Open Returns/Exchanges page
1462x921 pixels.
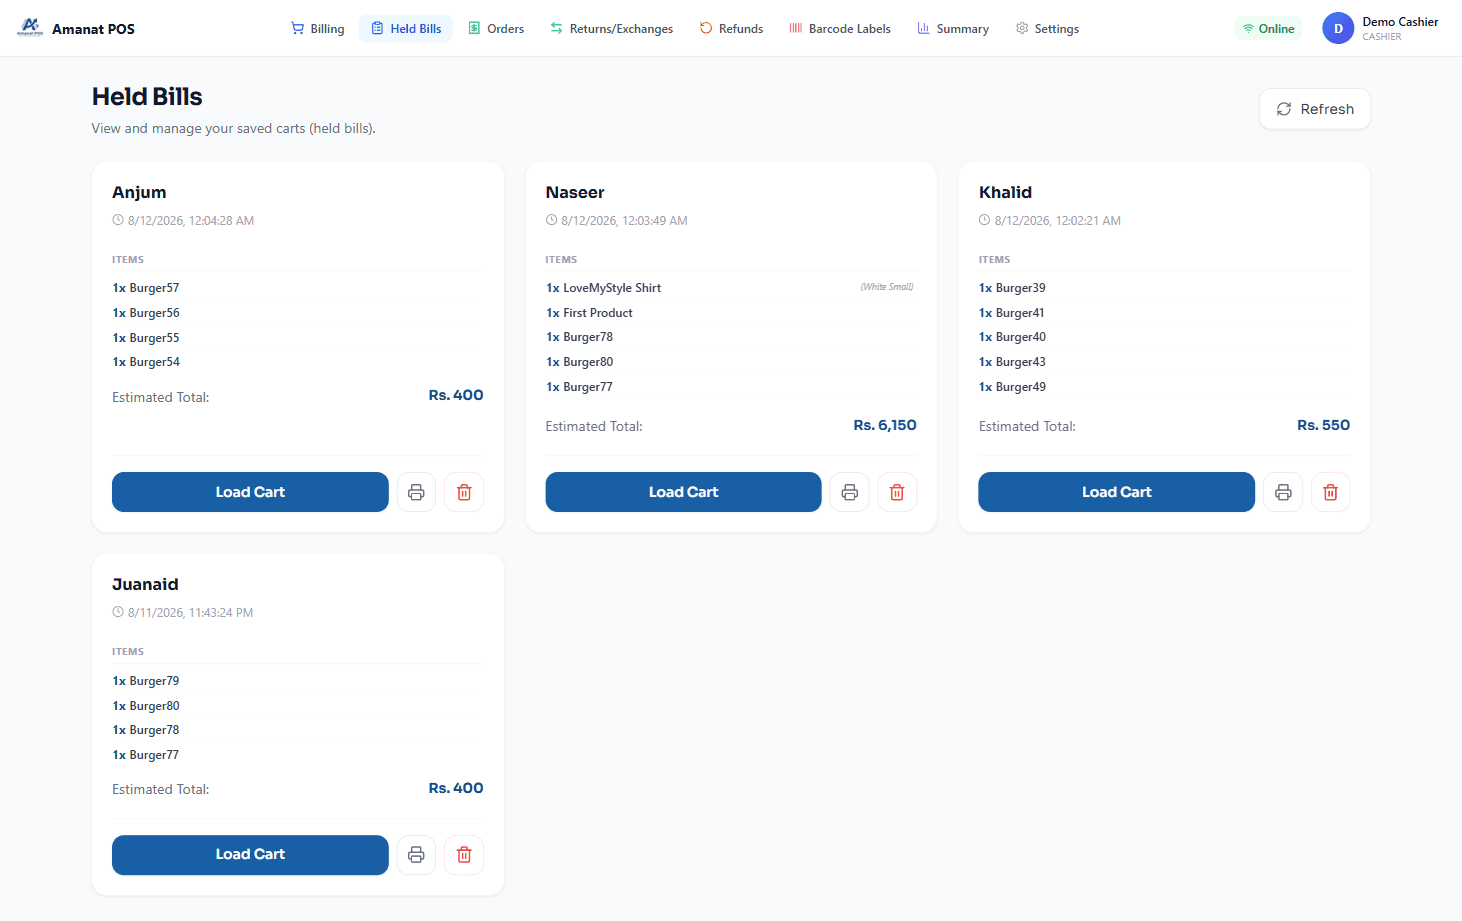(x=611, y=29)
